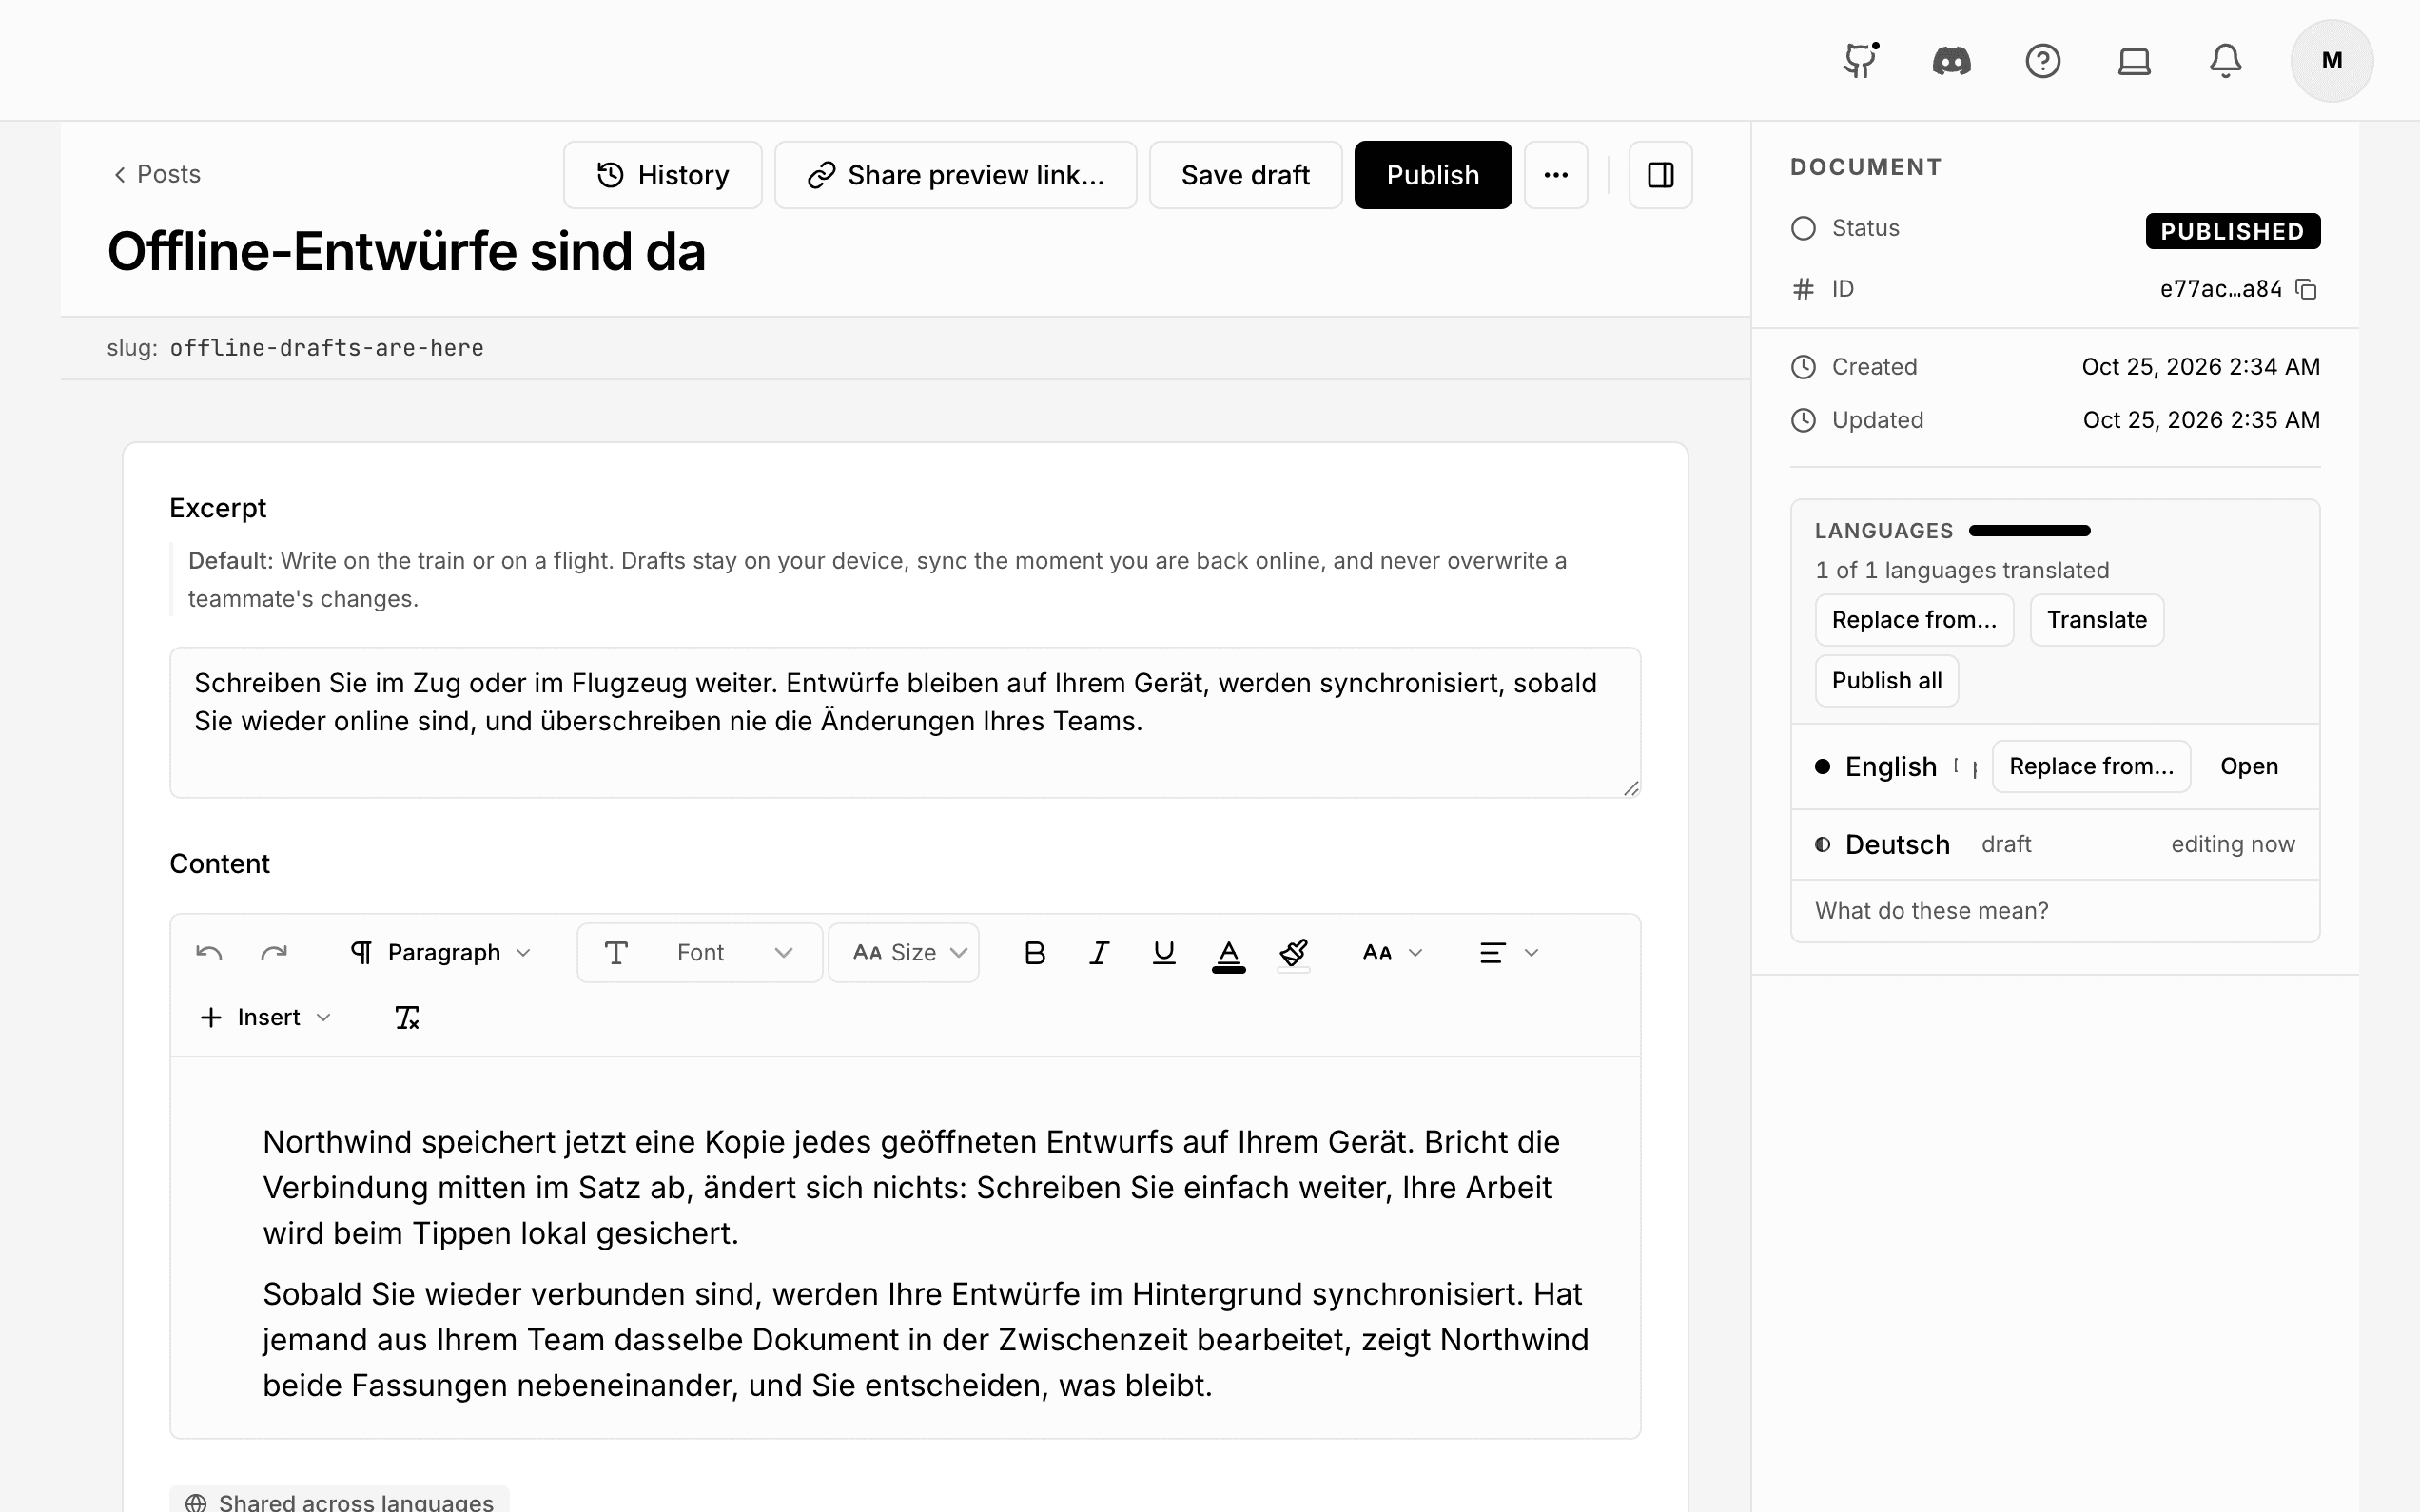Toggle italic formatting
Image resolution: width=2420 pixels, height=1512 pixels.
[1099, 952]
